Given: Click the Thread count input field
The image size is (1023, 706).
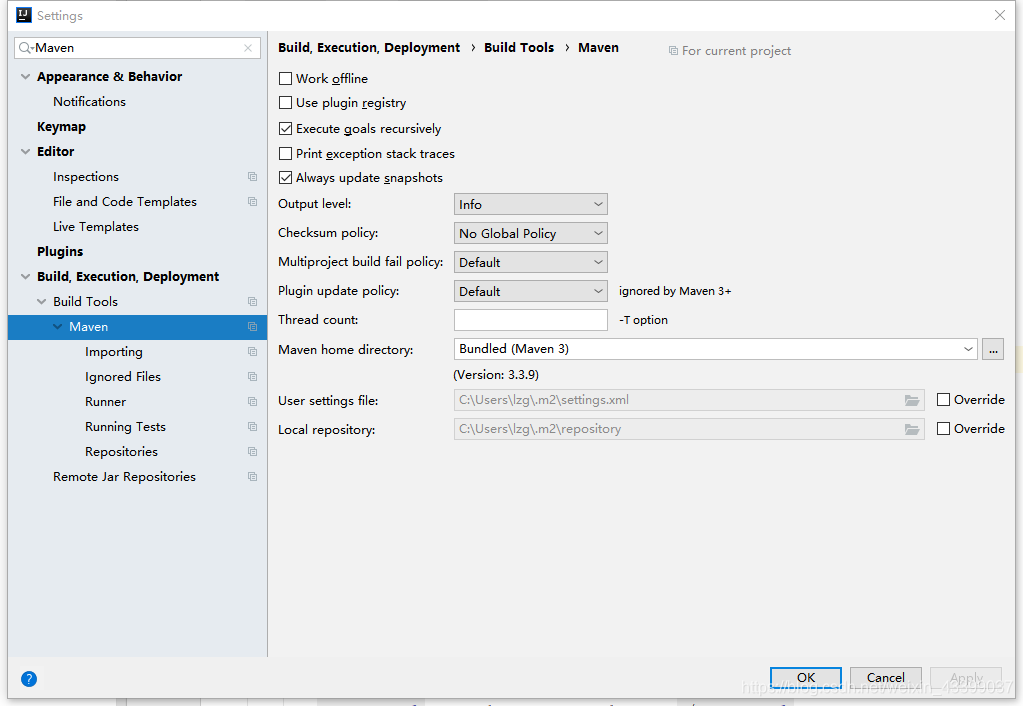Looking at the screenshot, I should 530,320.
